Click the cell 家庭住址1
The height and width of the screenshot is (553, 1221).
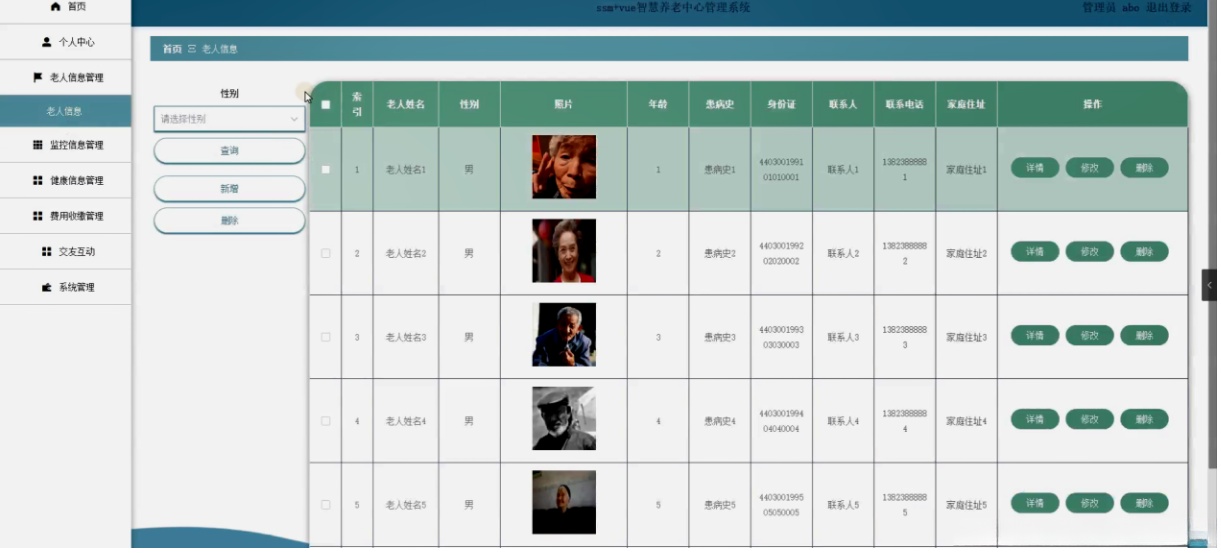coord(967,170)
